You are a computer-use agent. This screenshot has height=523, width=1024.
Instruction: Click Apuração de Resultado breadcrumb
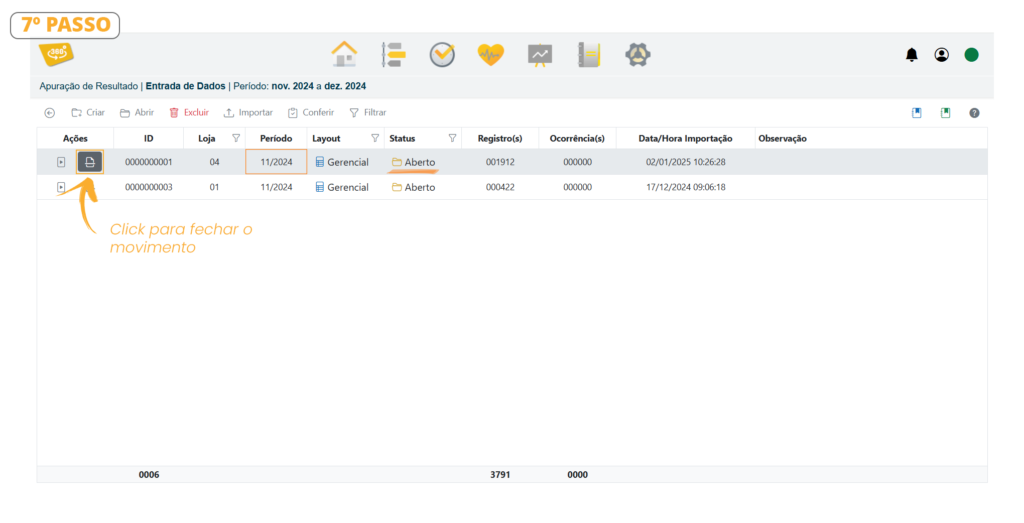tap(89, 86)
